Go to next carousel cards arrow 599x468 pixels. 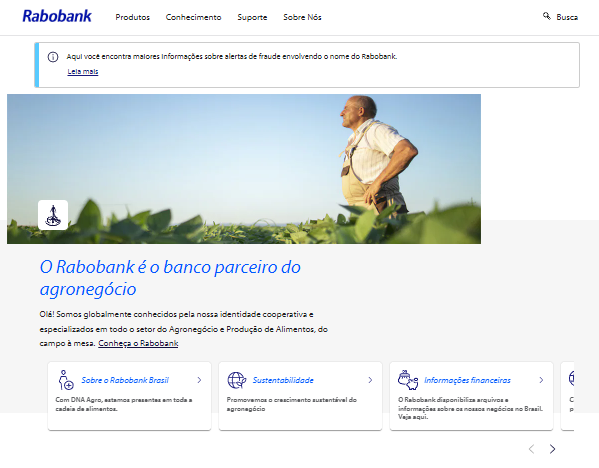[552, 449]
